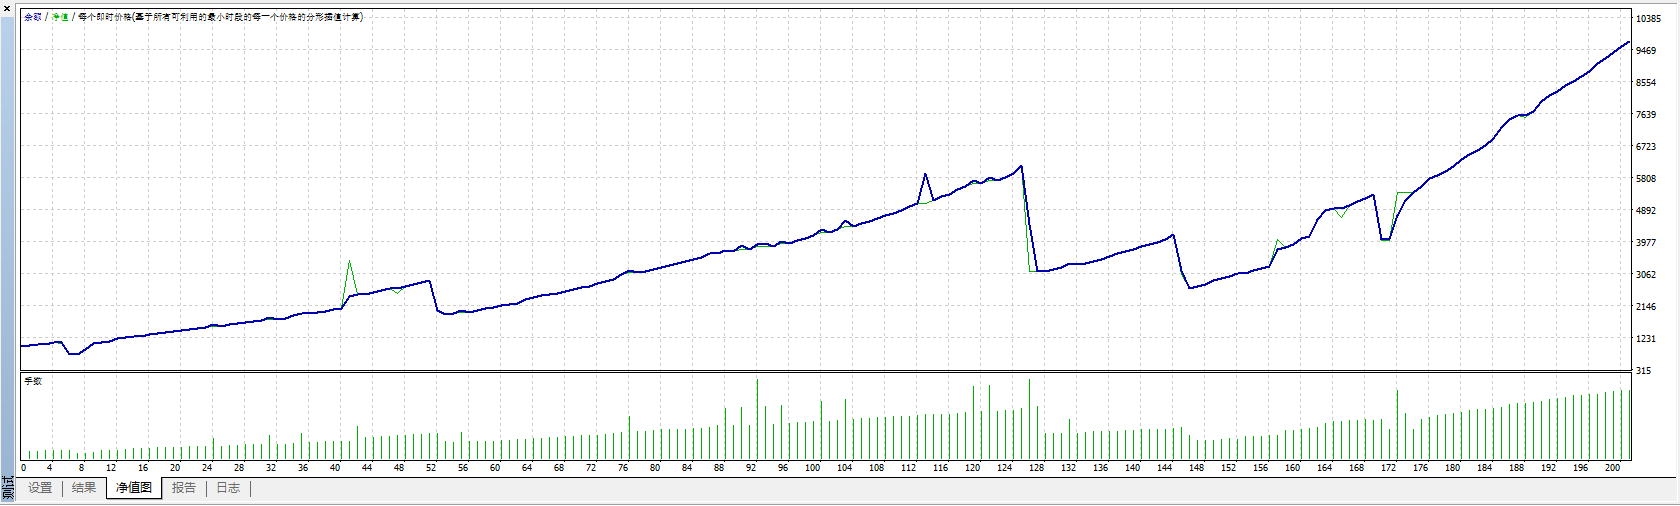Click the 100 mark on the X-axis
1680x506 pixels.
tap(812, 468)
